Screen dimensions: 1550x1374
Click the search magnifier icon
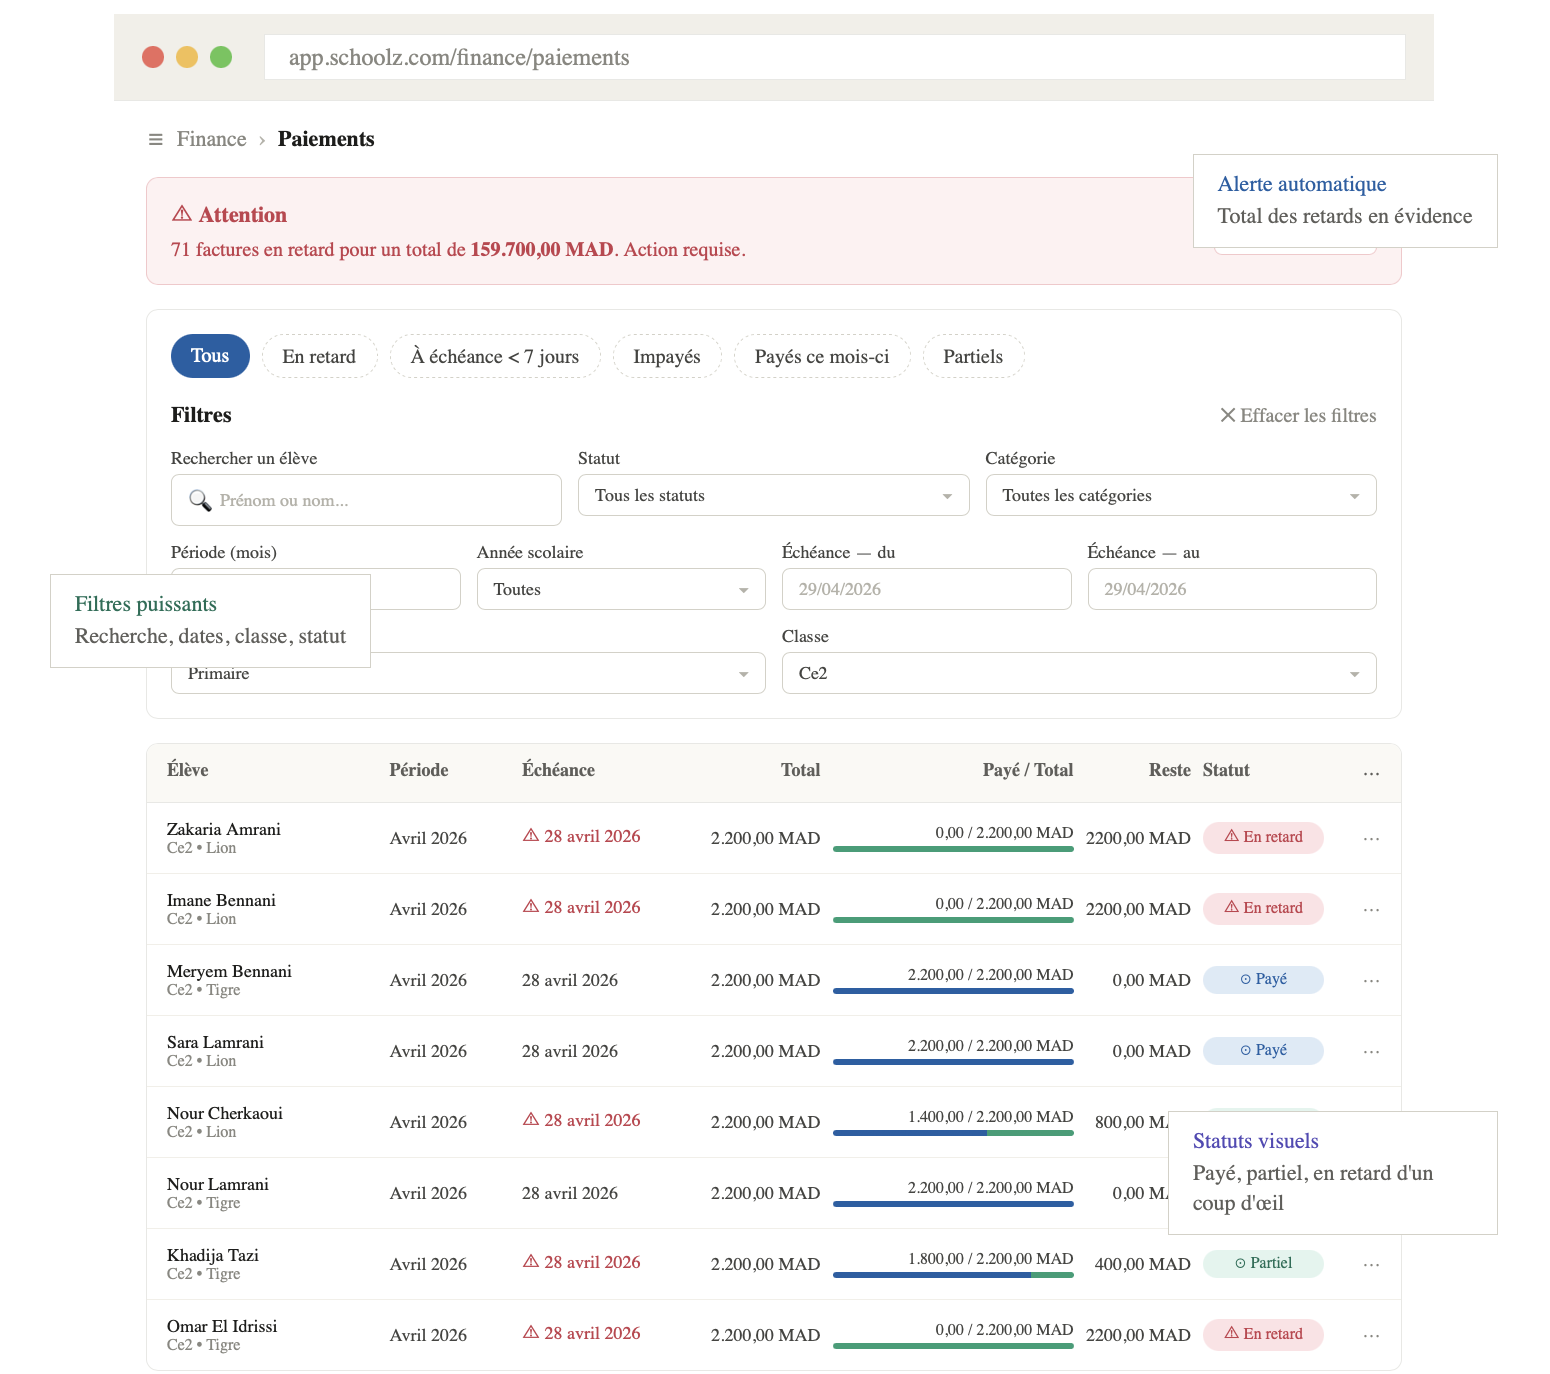click(200, 500)
